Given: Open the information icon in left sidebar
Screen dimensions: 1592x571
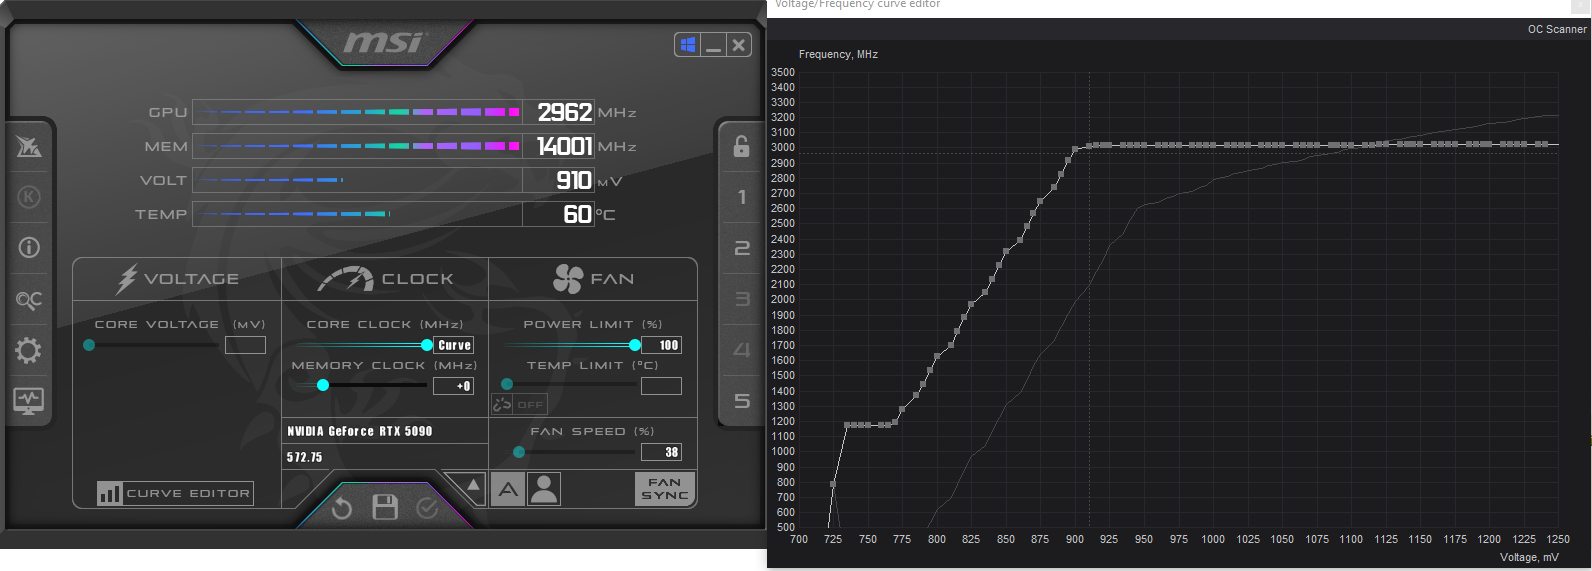Looking at the screenshot, I should pos(29,247).
